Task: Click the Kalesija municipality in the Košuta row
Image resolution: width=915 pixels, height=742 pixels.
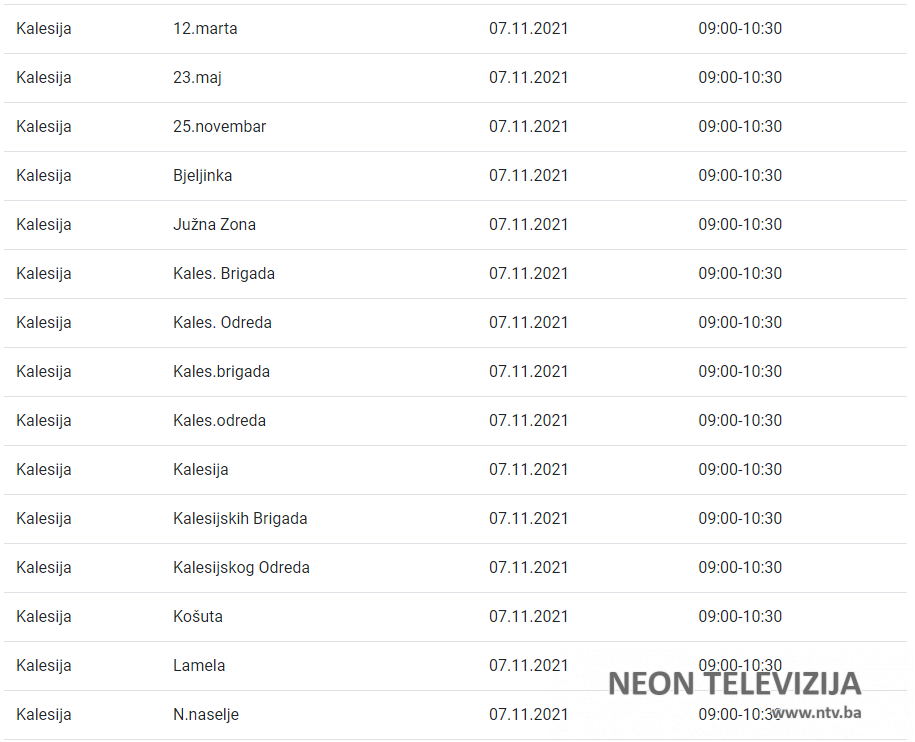Action: tap(44, 617)
